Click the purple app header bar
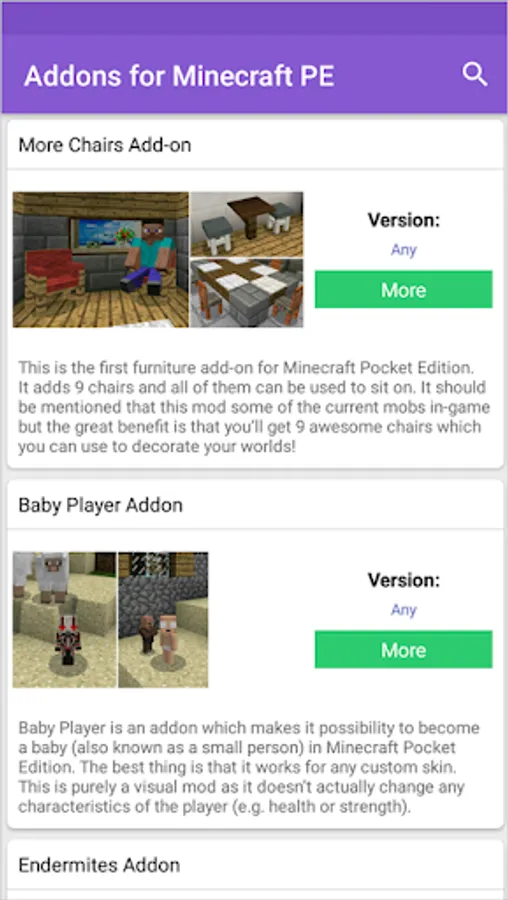Image resolution: width=508 pixels, height=900 pixels. pyautogui.click(x=254, y=73)
